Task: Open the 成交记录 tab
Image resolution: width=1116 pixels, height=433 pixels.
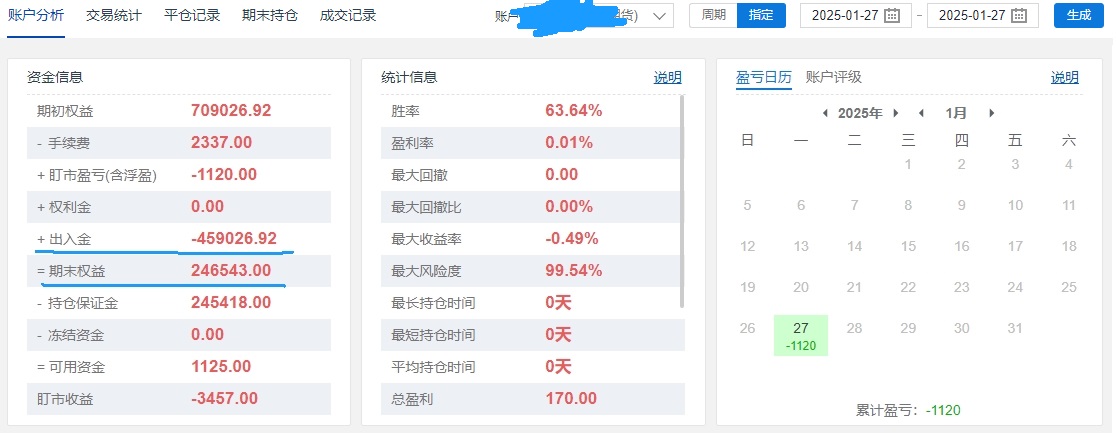Action: 348,16
